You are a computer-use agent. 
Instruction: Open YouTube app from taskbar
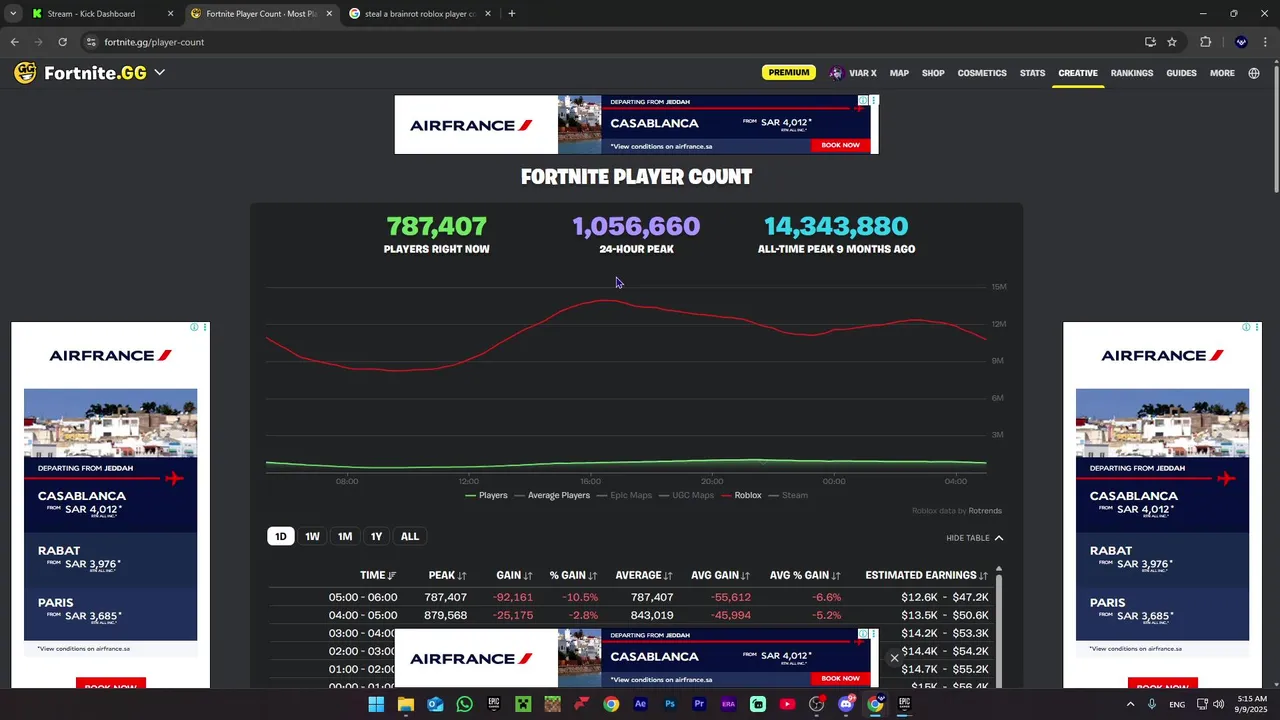click(x=787, y=704)
